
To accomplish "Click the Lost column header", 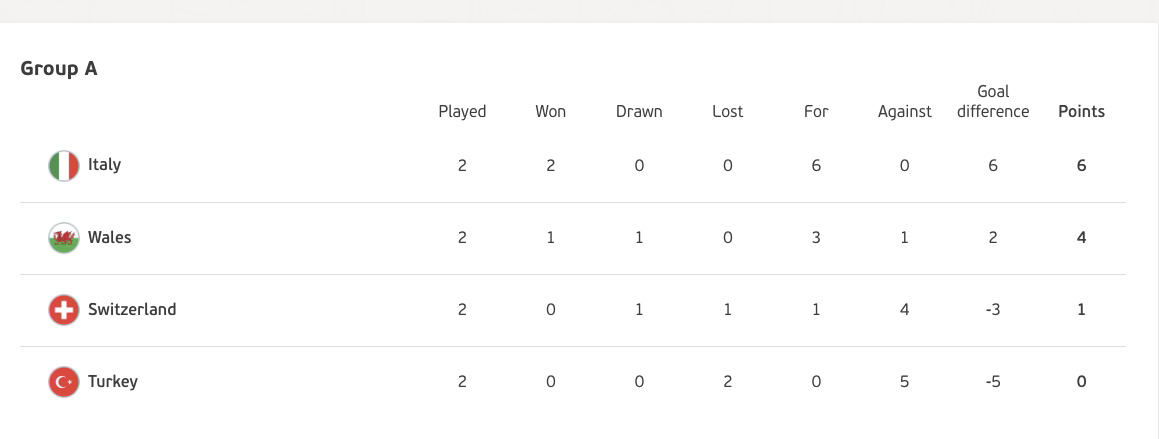I will 728,112.
